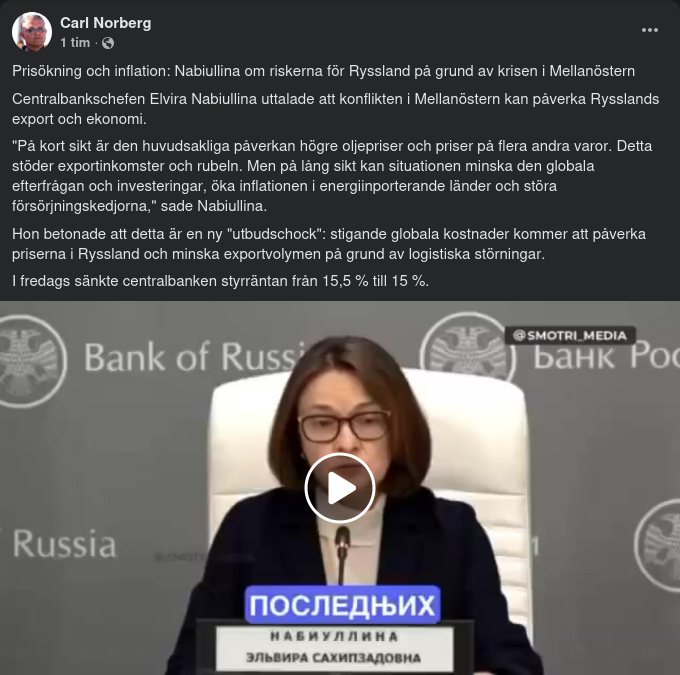
Task: Open the Carl Norberg profile name link
Action: coord(105,23)
